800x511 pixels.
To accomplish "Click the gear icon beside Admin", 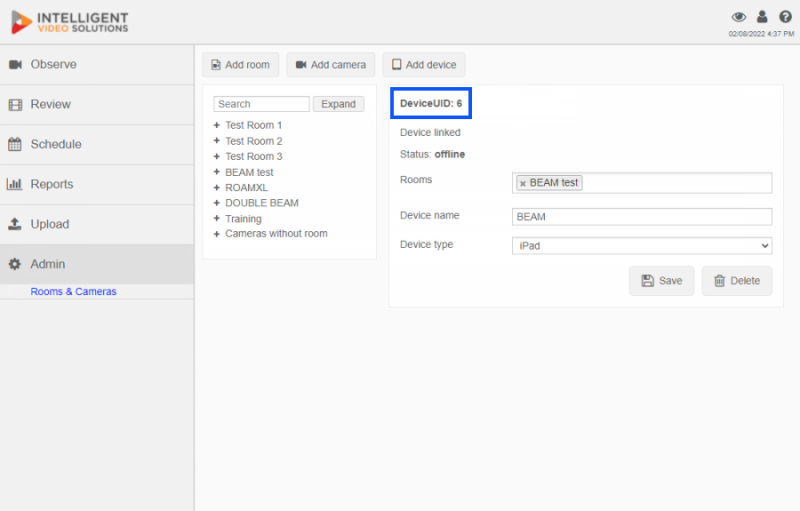I will coord(15,264).
